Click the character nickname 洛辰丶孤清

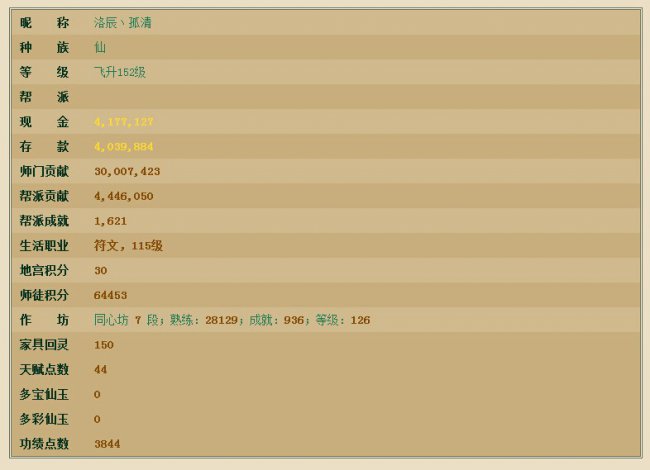coord(122,22)
